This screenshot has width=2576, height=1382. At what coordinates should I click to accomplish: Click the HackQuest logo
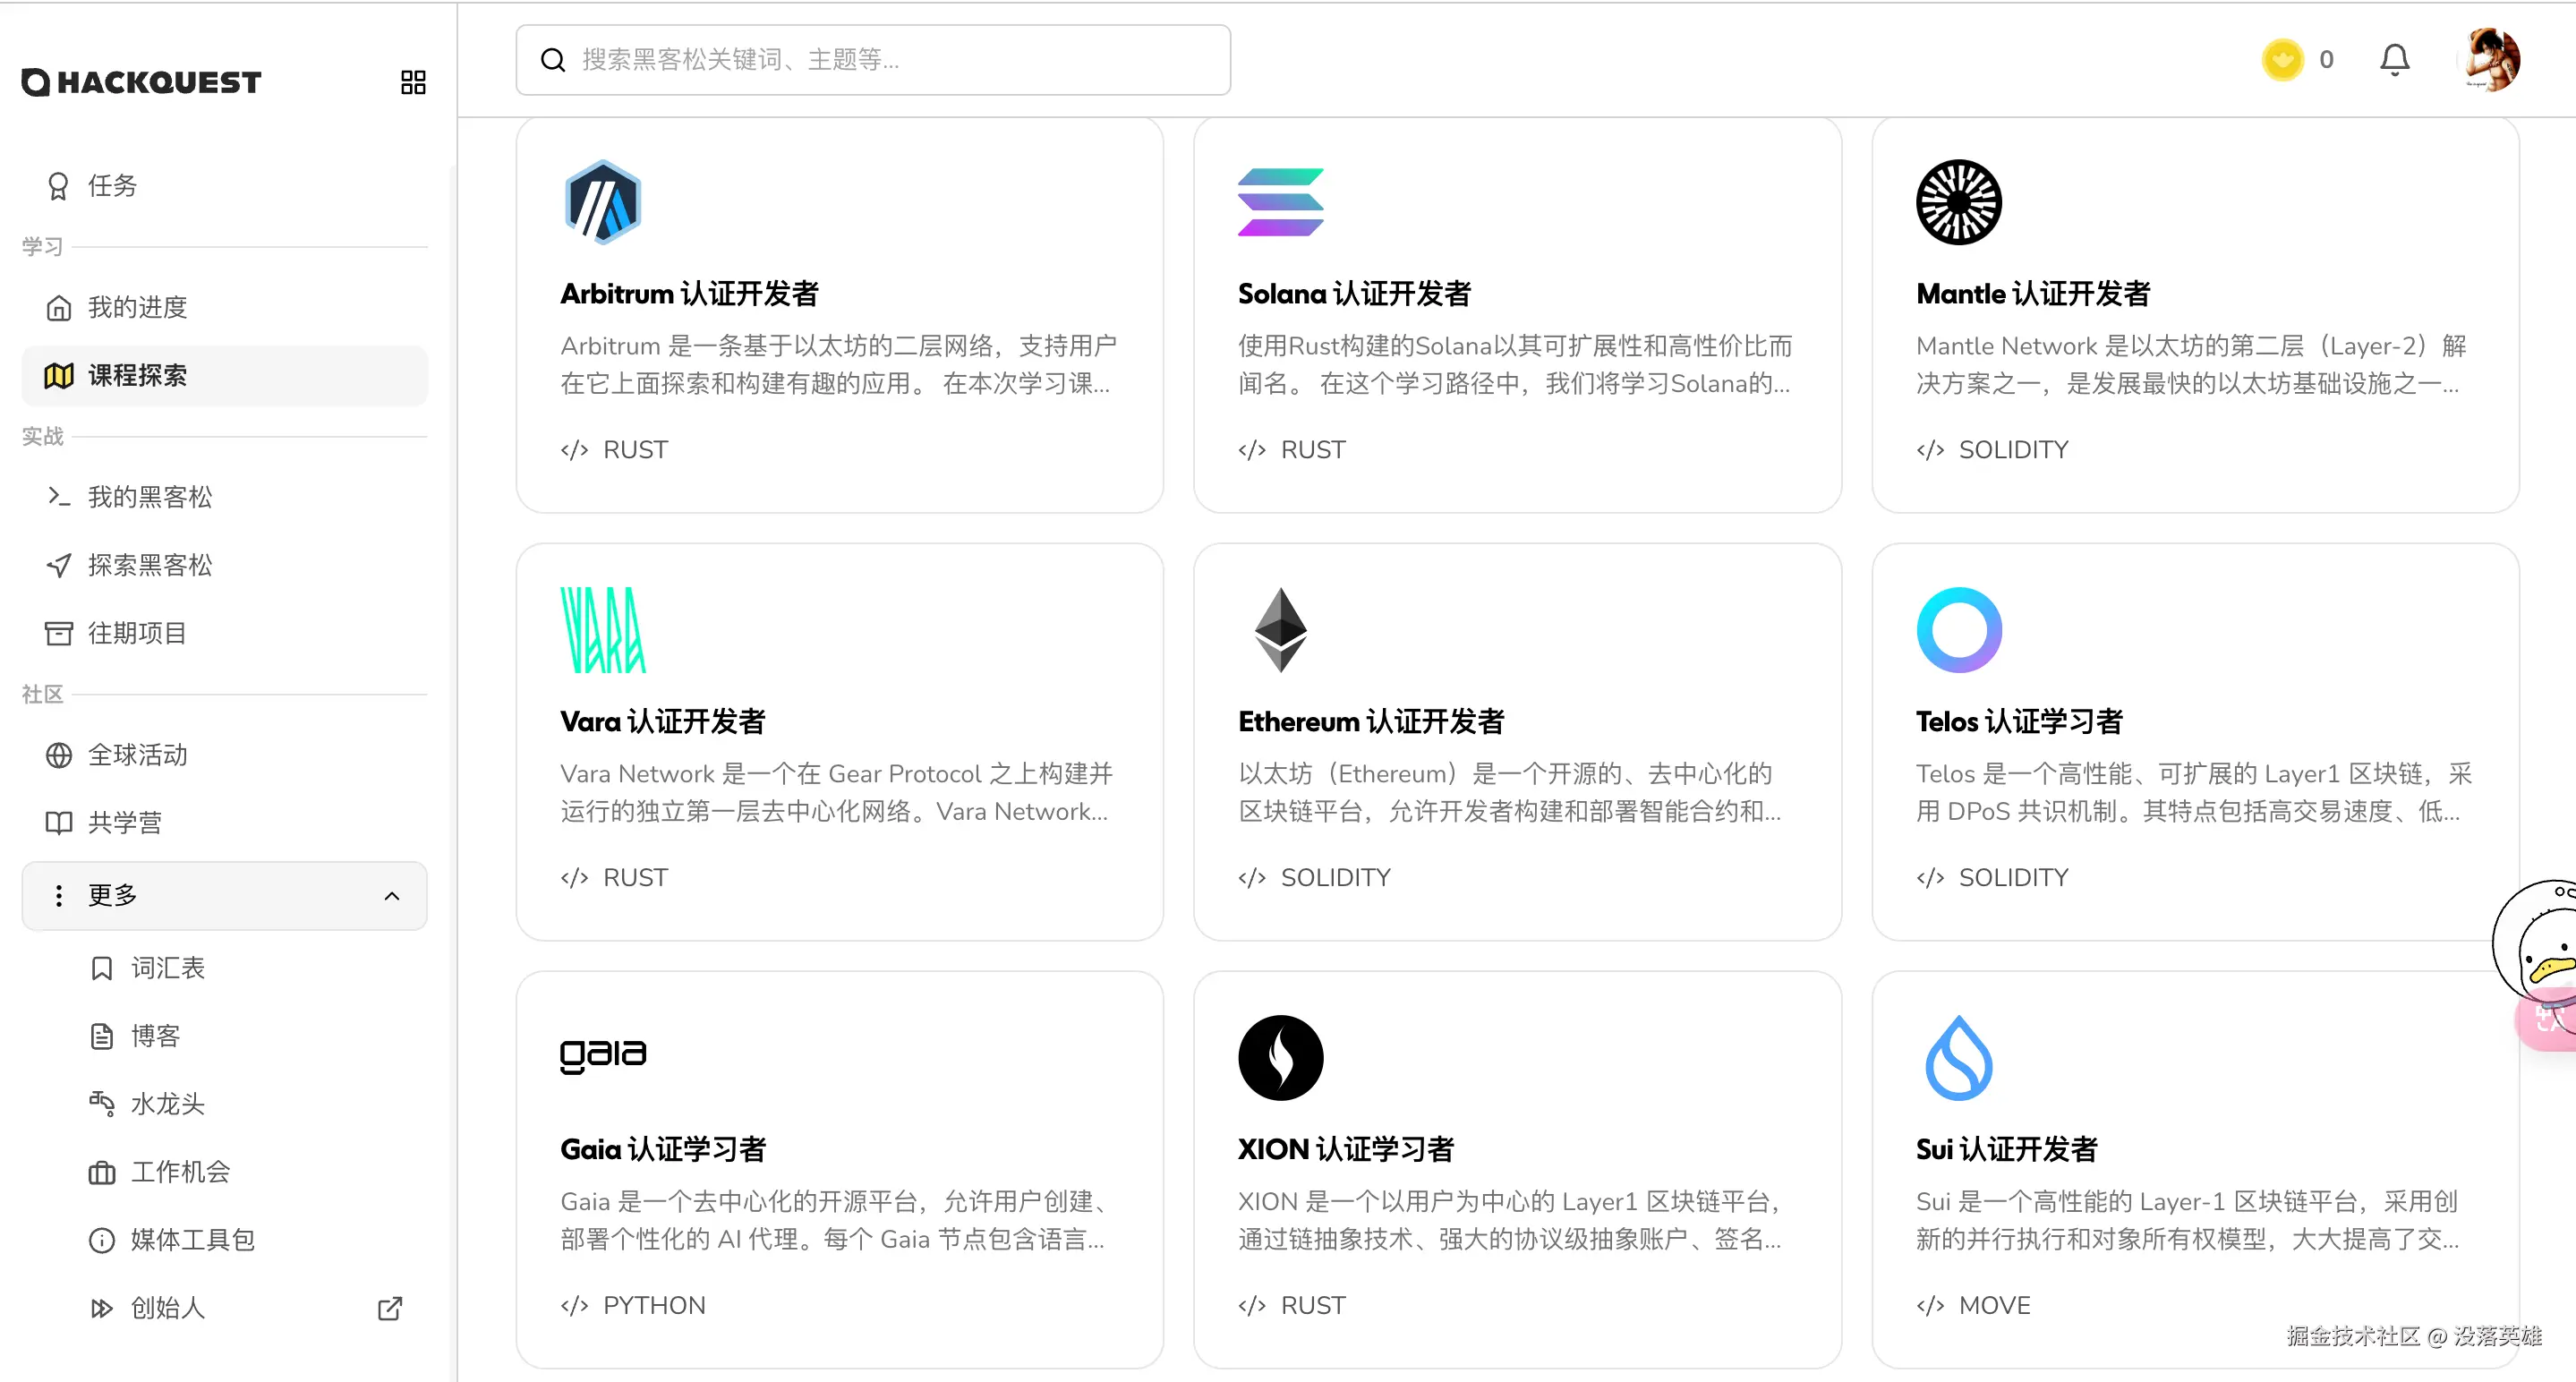tap(142, 82)
